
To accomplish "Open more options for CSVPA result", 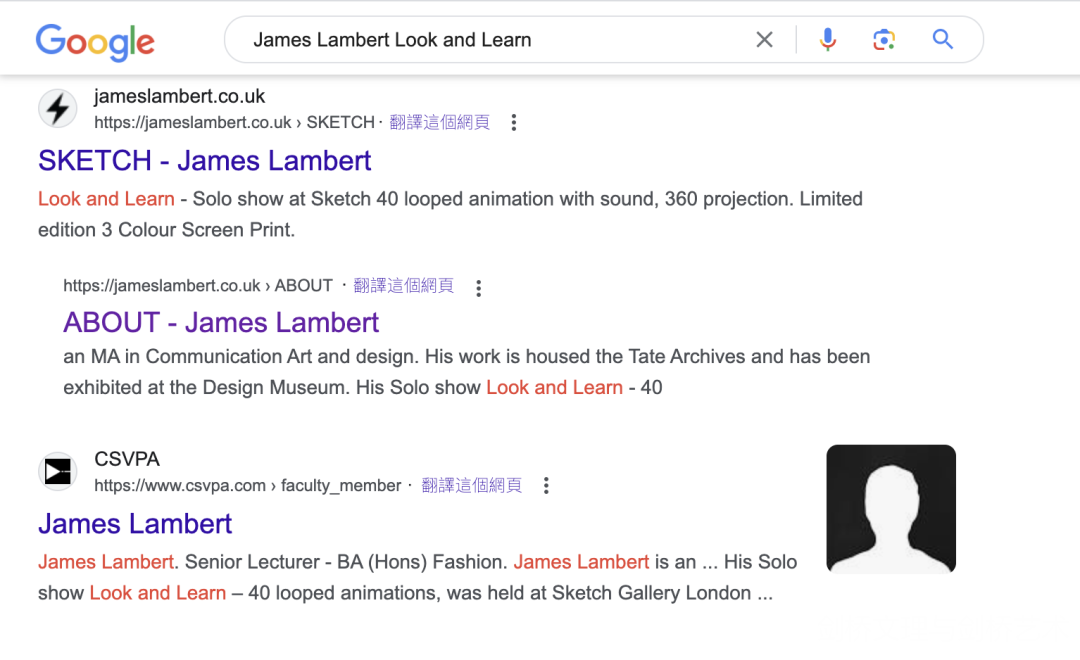I will (546, 486).
